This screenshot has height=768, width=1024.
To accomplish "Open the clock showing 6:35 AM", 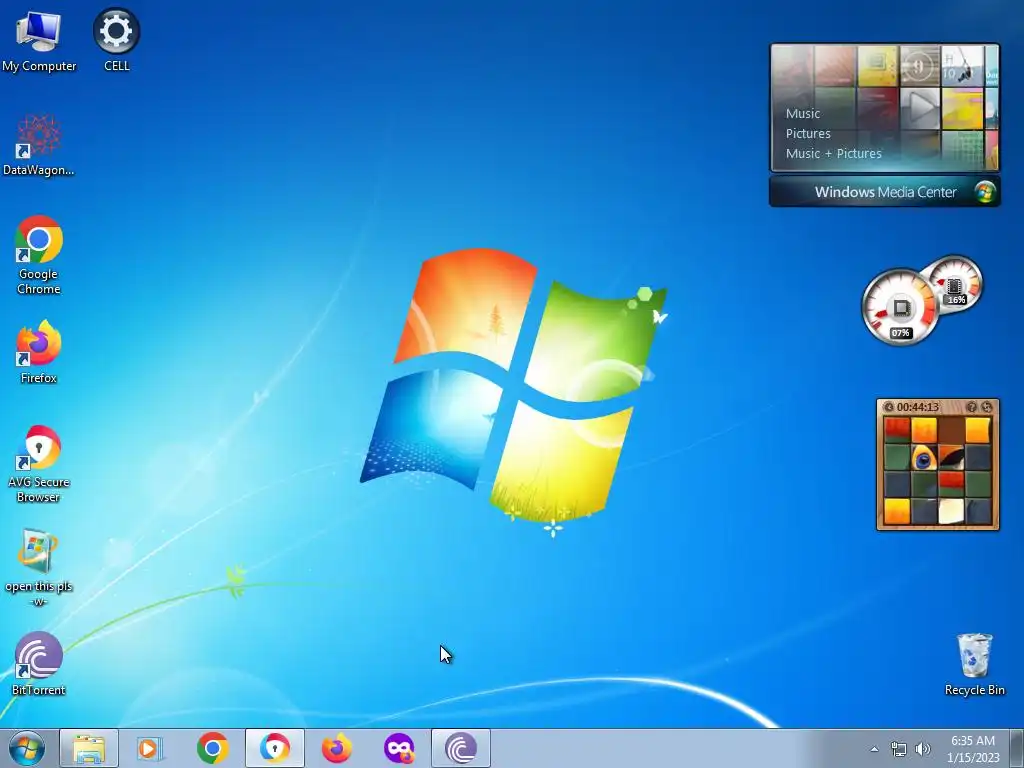I will coord(973,749).
